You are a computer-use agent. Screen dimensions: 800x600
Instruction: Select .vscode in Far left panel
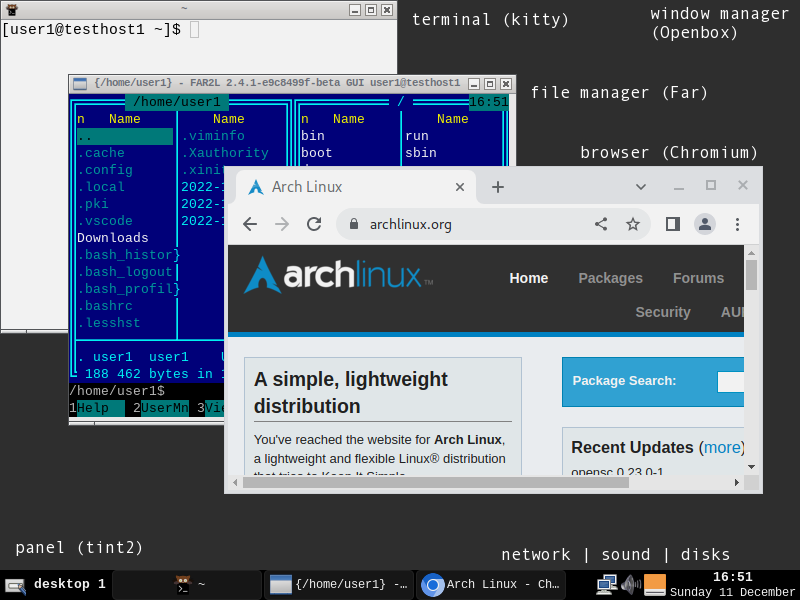(x=105, y=221)
